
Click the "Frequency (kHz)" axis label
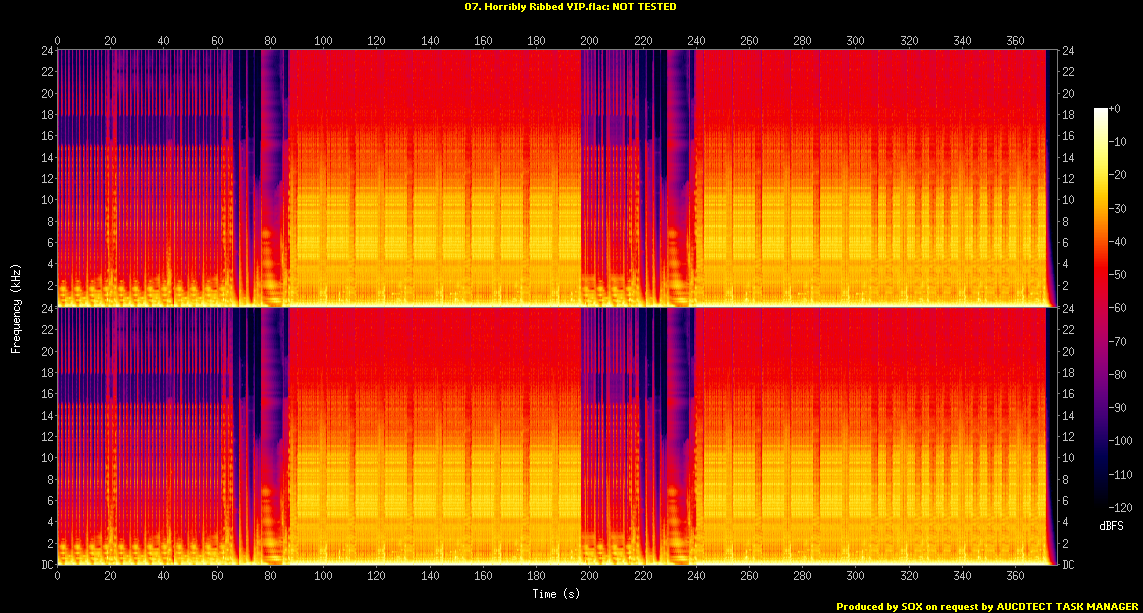(x=16, y=306)
